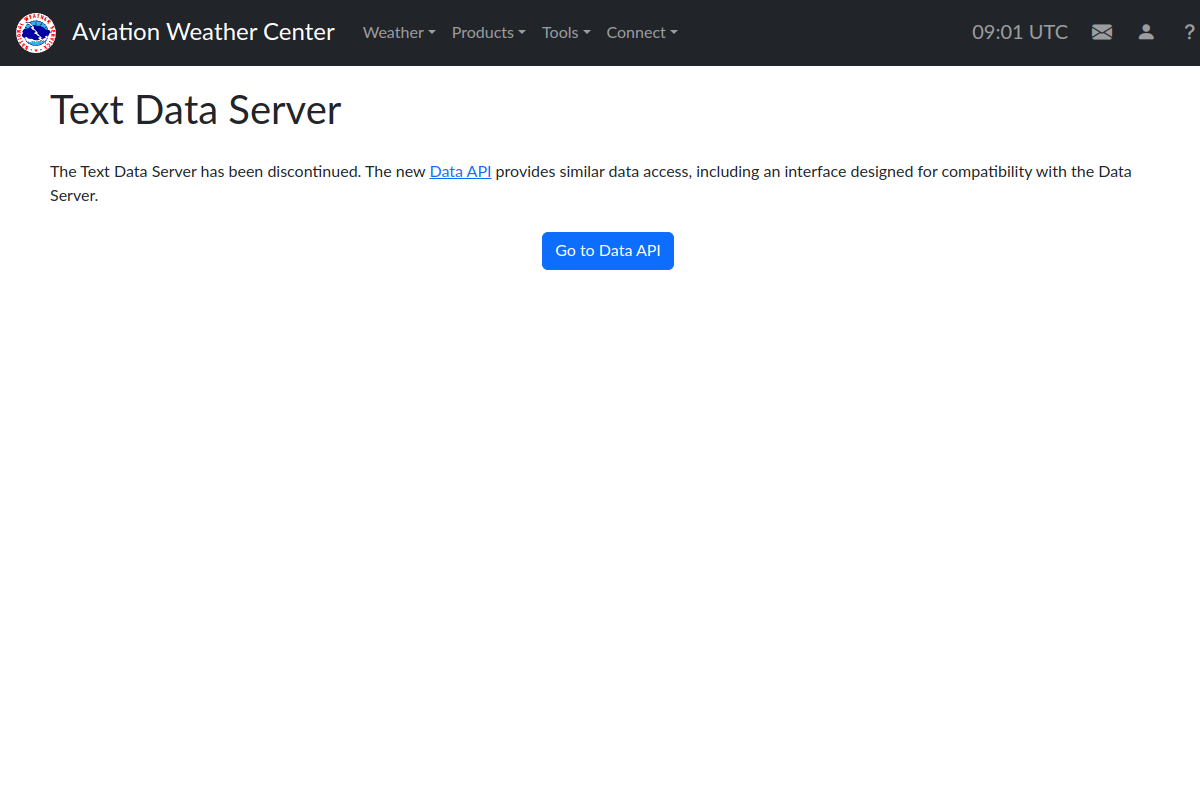Screen dimensions: 1200x800
Task: Open the Connect menu
Action: tap(642, 32)
